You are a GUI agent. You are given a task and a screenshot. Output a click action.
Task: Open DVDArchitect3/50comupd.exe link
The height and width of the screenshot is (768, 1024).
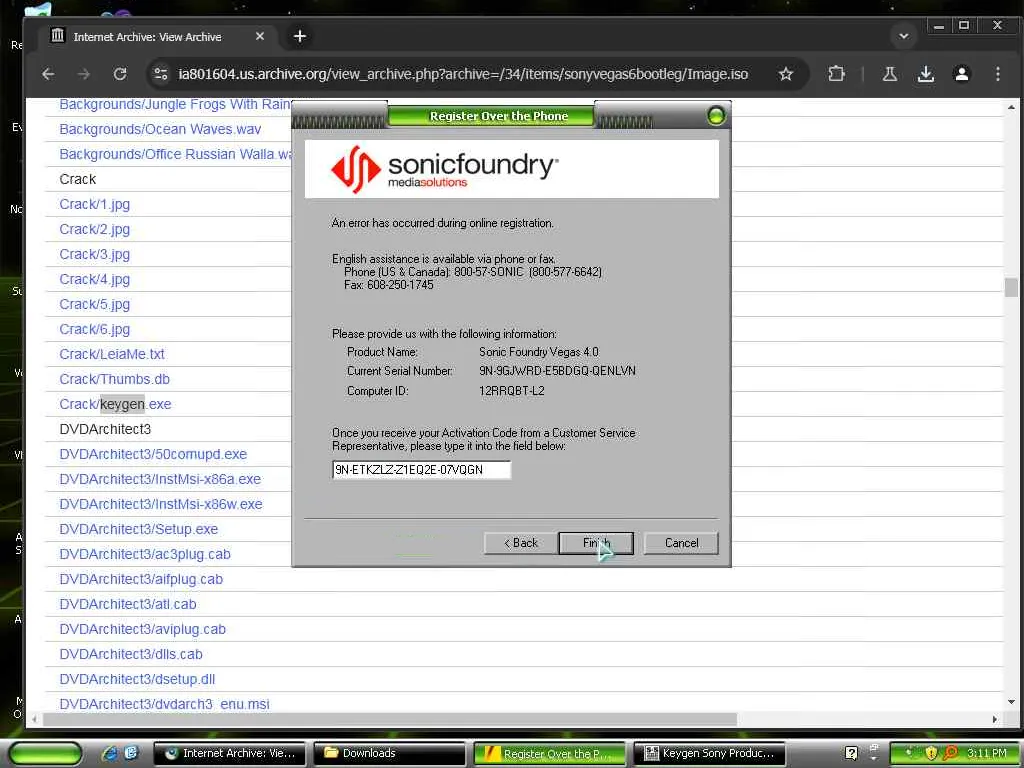(x=153, y=455)
